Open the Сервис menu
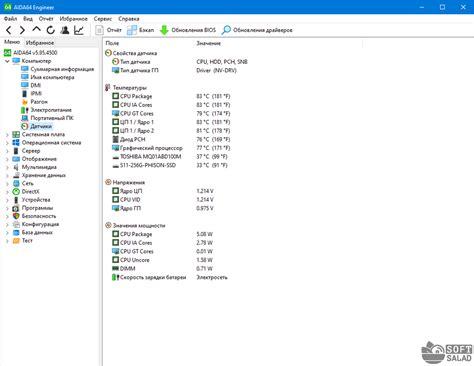Image resolution: width=474 pixels, height=366 pixels. click(103, 19)
